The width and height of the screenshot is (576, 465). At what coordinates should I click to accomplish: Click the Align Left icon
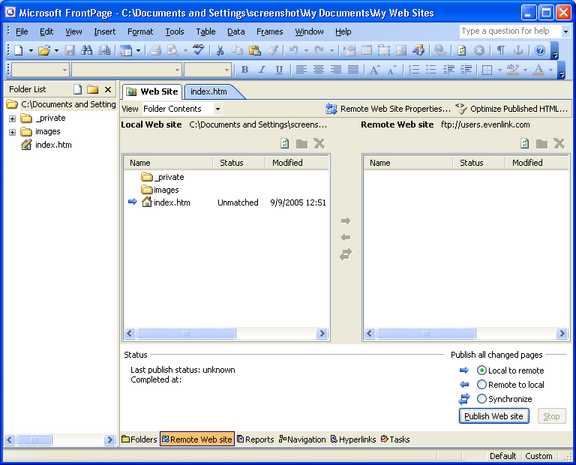[301, 69]
